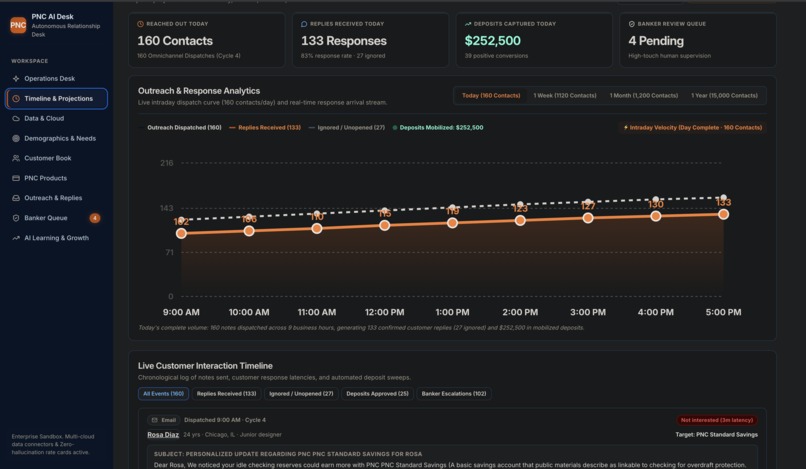Filter timeline by Deposits Approved (25)
806x469 pixels.
coord(377,394)
